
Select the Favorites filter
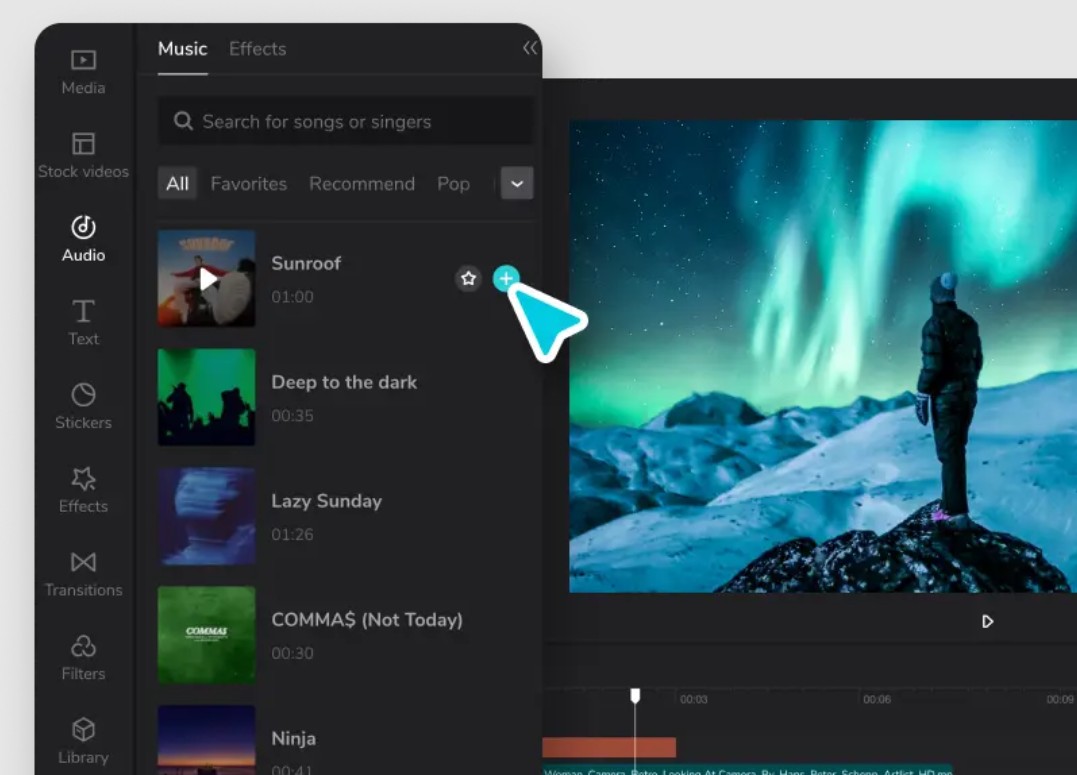click(248, 184)
